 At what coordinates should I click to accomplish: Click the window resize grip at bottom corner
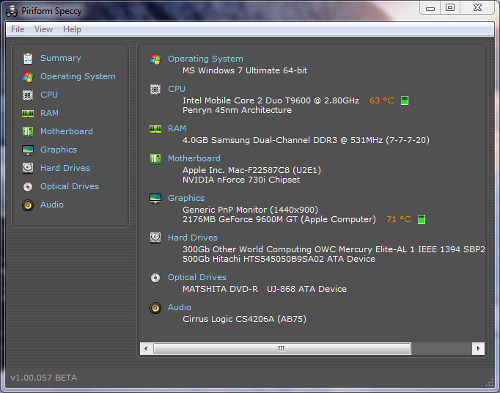[x=490, y=383]
